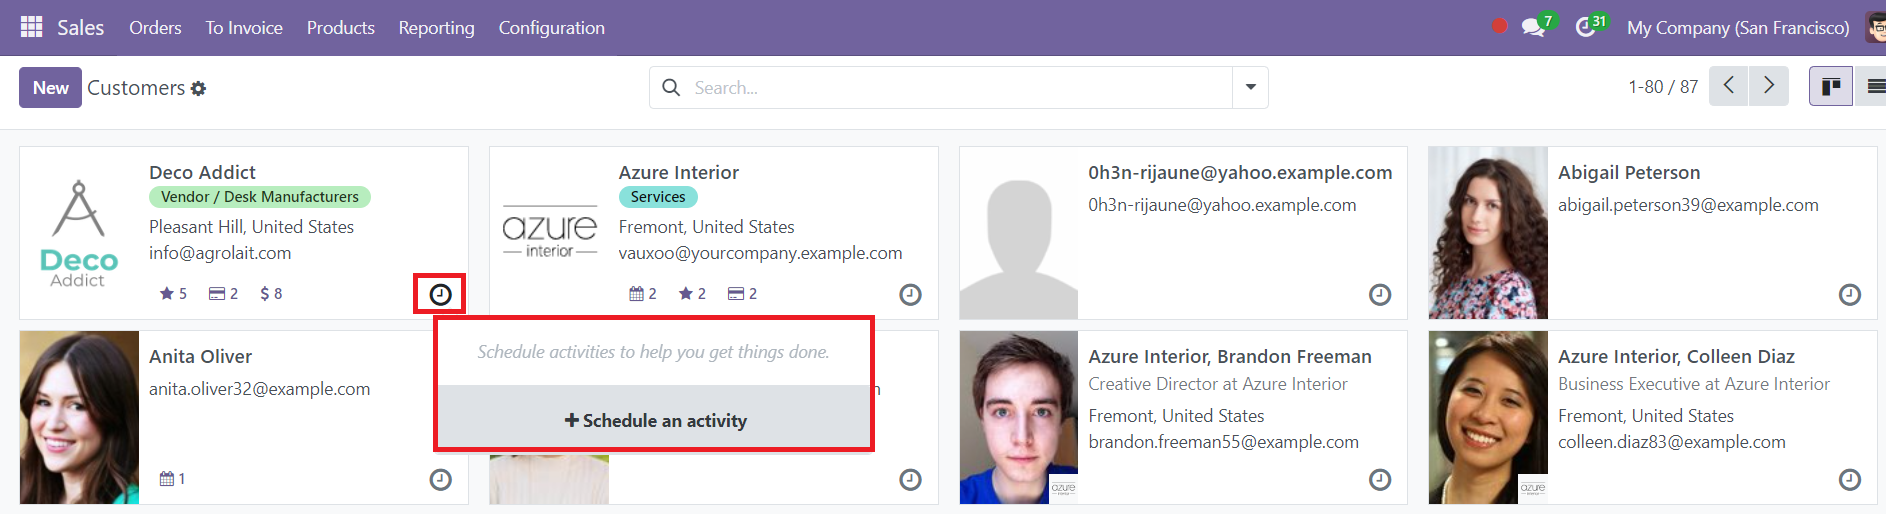Click Brandon Freeman's photo
Screen dimensions: 1886x514
[x=1019, y=417]
